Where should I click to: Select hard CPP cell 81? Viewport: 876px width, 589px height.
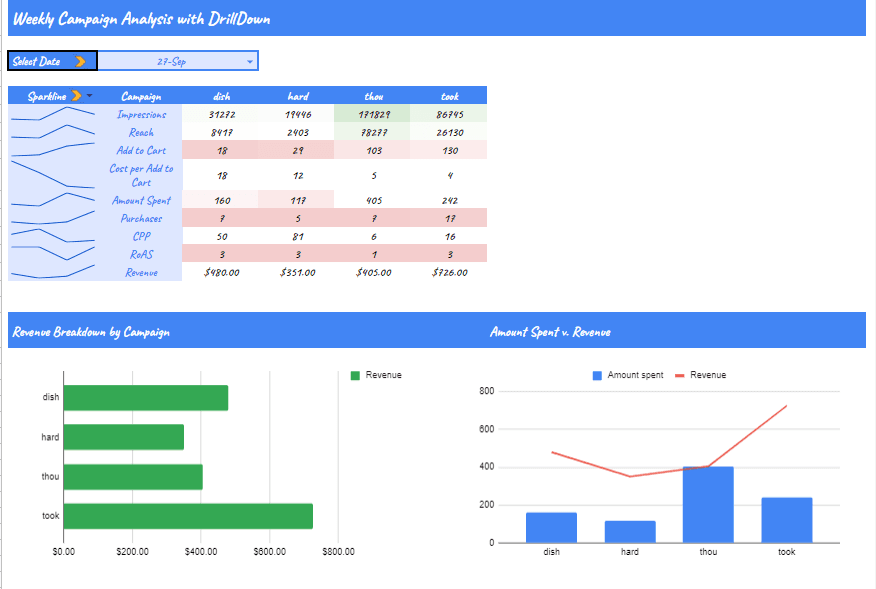point(298,236)
